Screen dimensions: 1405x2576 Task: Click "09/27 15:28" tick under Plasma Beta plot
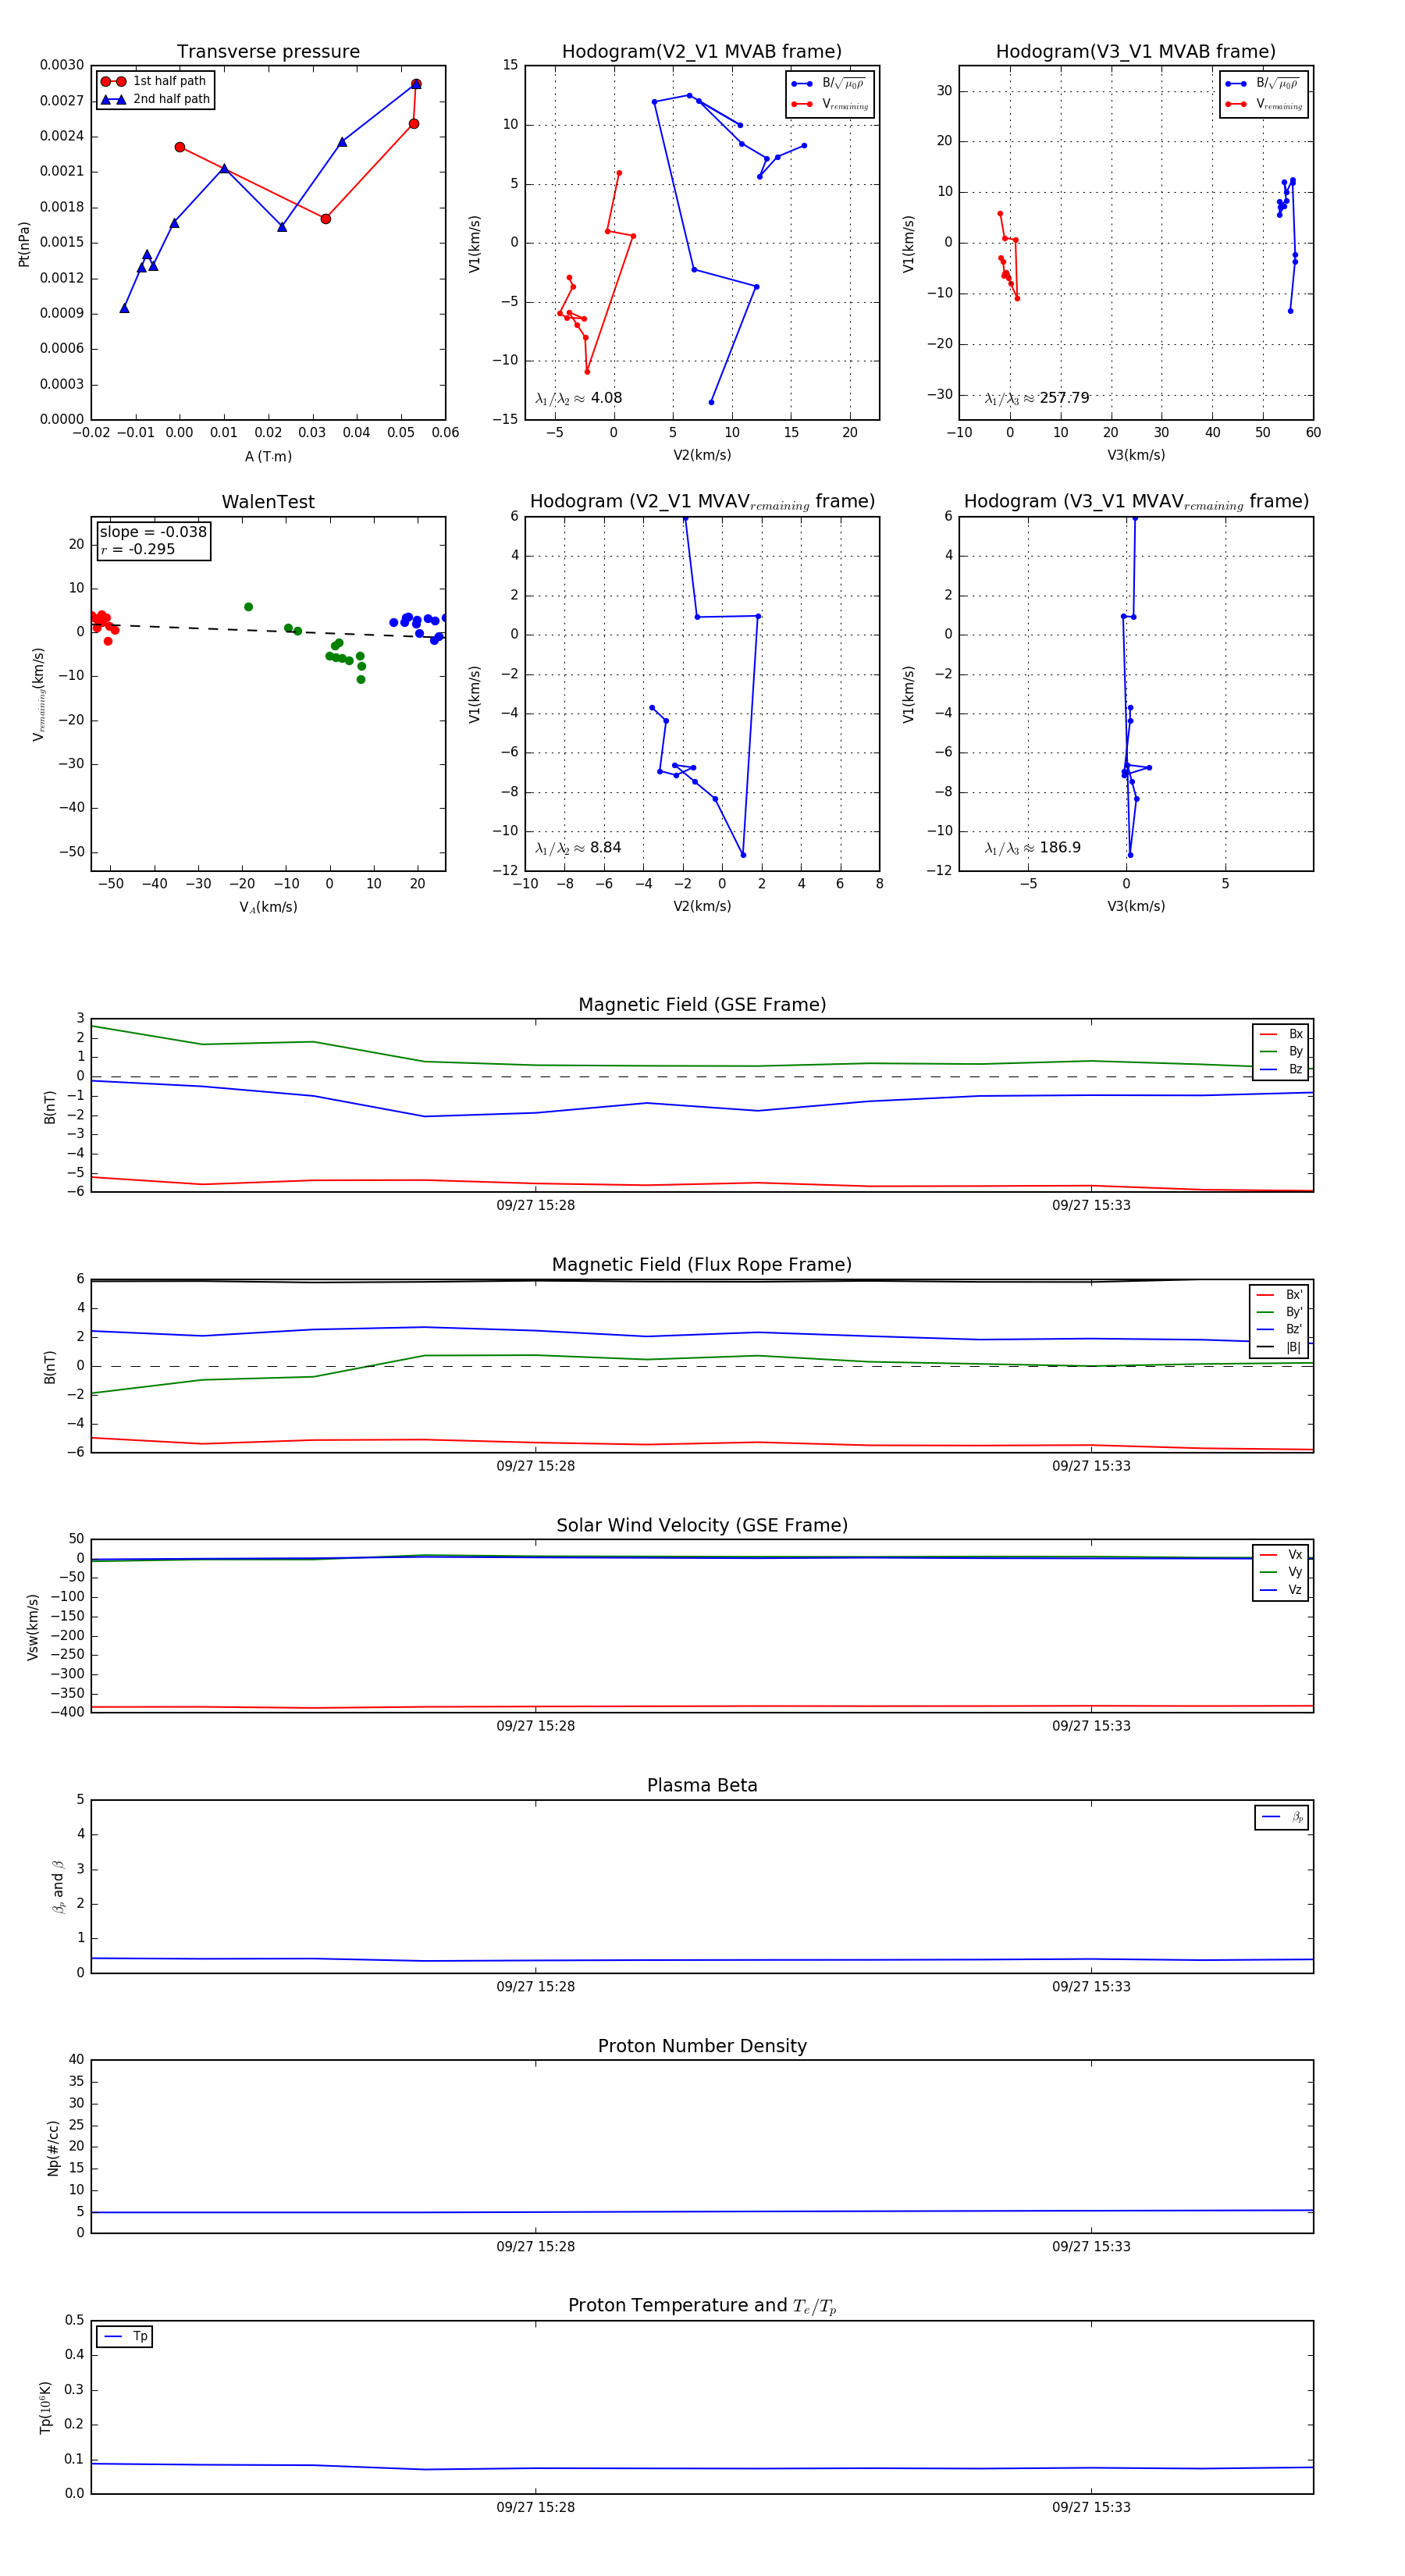pyautogui.click(x=536, y=1987)
